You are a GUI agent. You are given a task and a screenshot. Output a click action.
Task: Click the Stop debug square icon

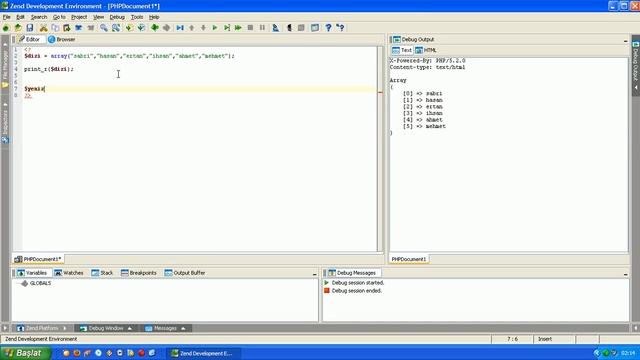click(250, 28)
